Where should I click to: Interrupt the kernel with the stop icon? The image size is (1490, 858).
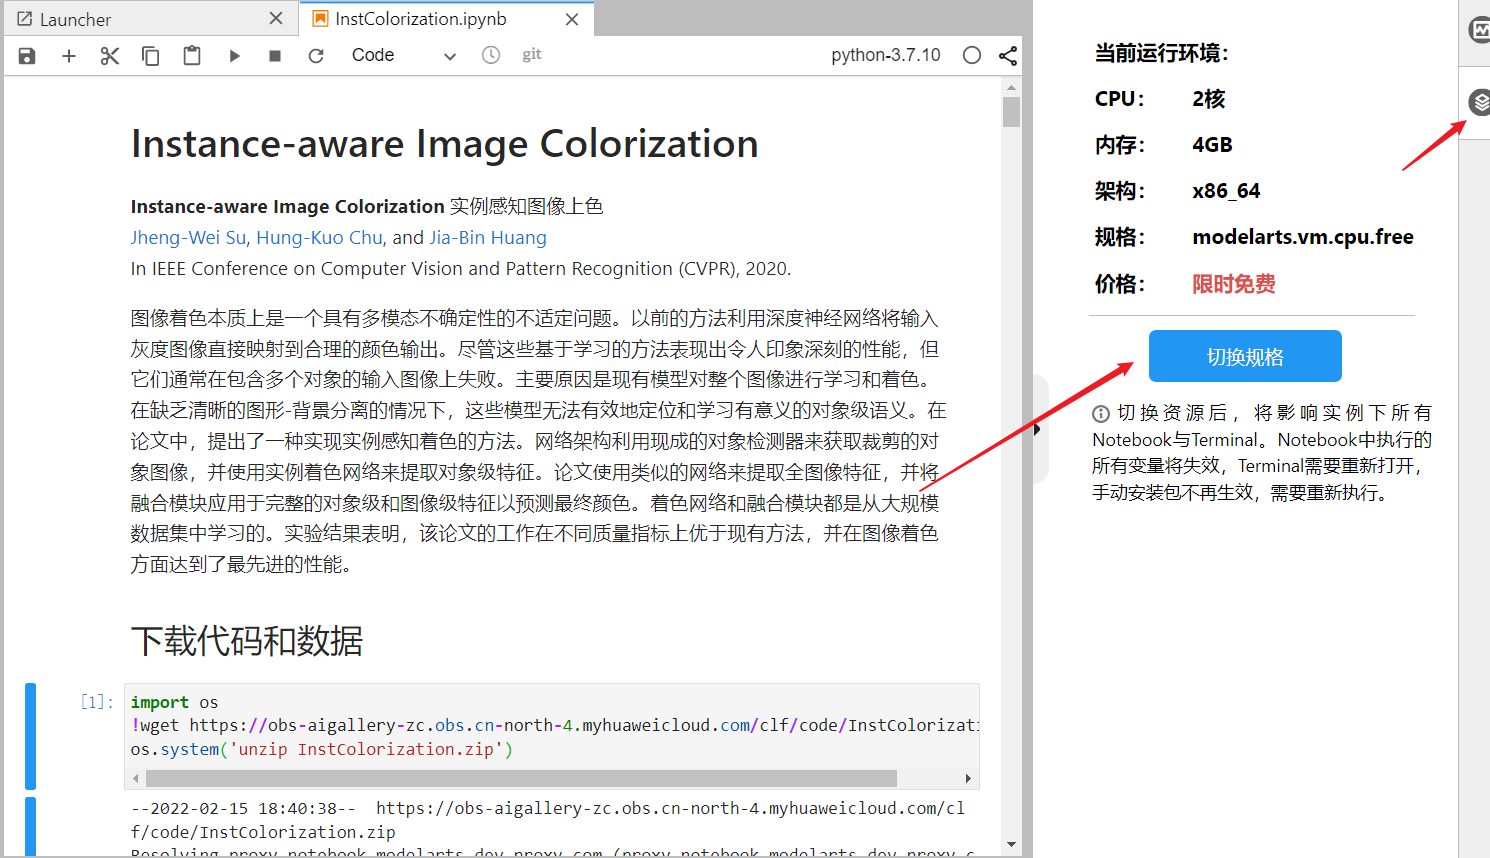275,56
